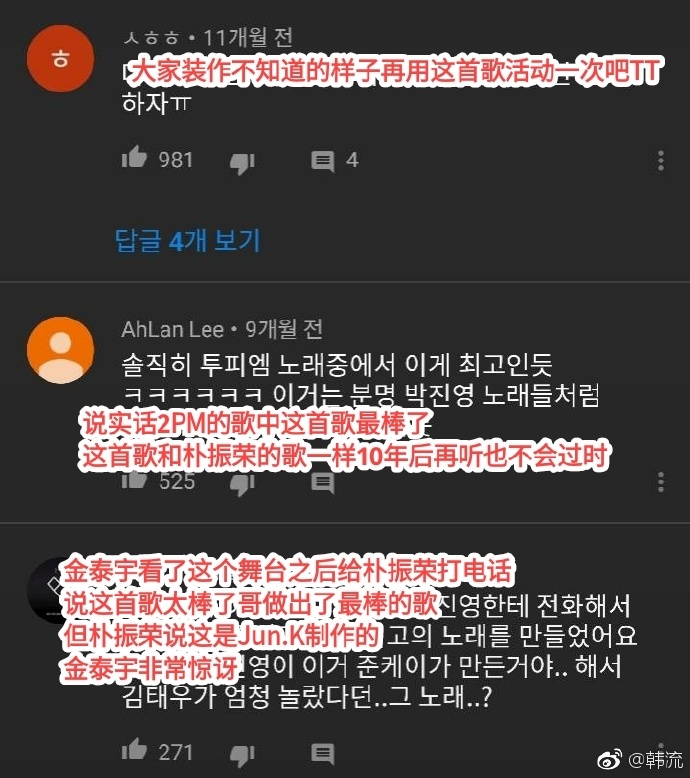The image size is (690, 778).
Task: Dislike the third comment about 김태우
Action: click(242, 754)
